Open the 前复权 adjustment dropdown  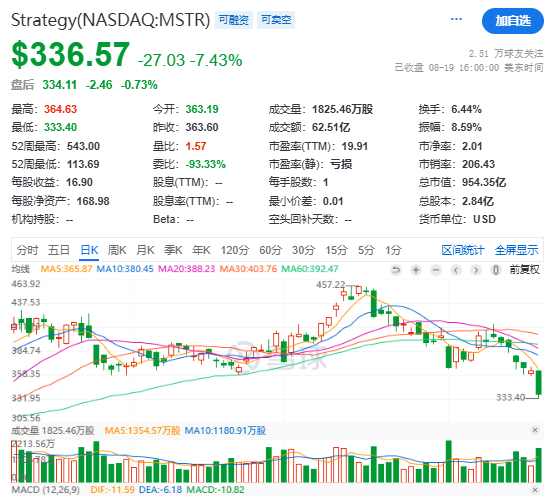(x=525, y=270)
